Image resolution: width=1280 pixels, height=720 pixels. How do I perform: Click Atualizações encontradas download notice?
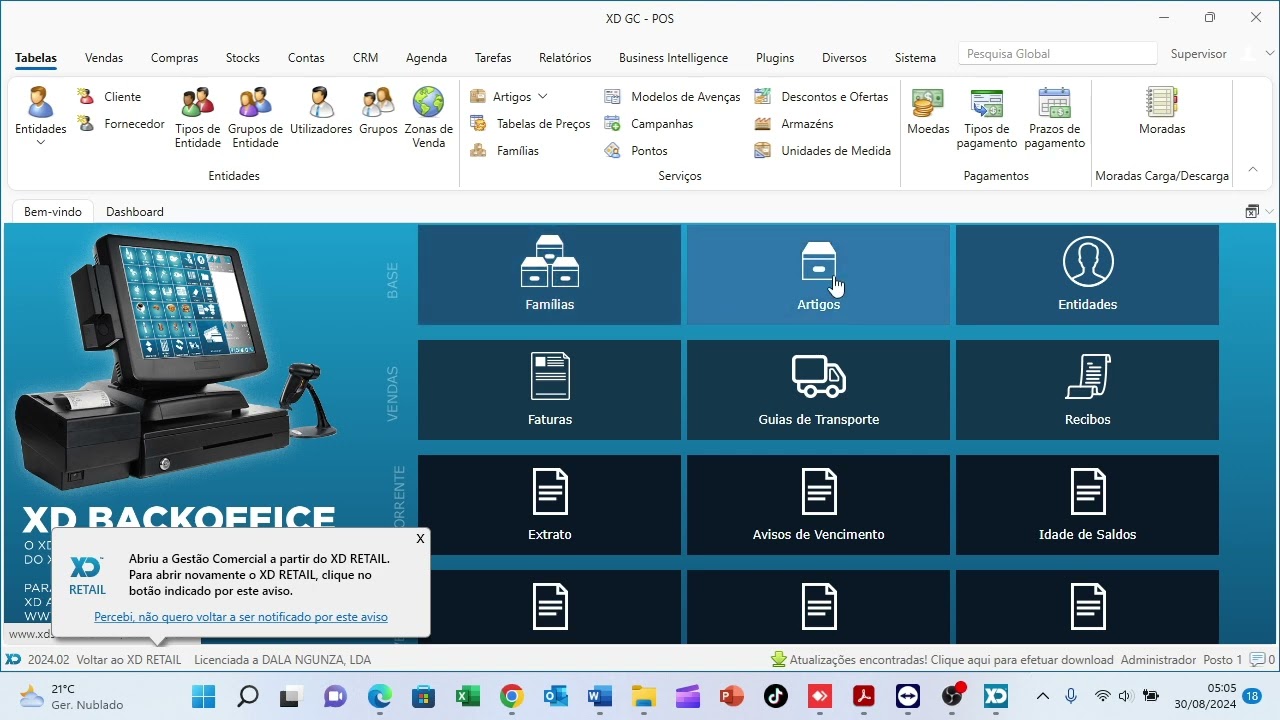pyautogui.click(x=942, y=660)
